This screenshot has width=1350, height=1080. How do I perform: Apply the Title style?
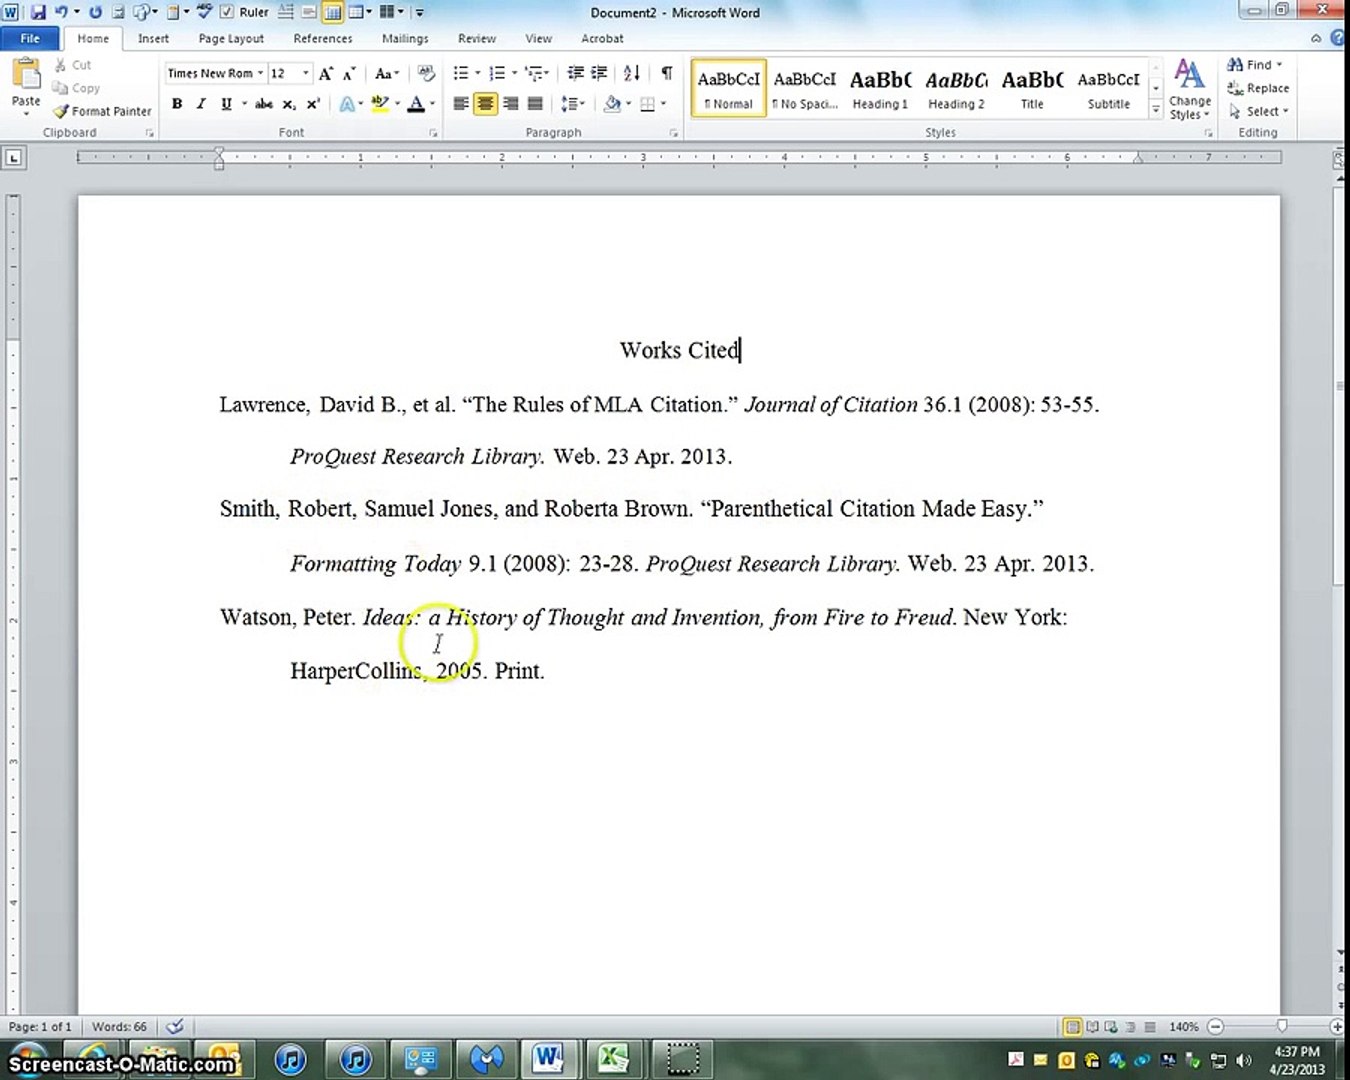pyautogui.click(x=1032, y=88)
